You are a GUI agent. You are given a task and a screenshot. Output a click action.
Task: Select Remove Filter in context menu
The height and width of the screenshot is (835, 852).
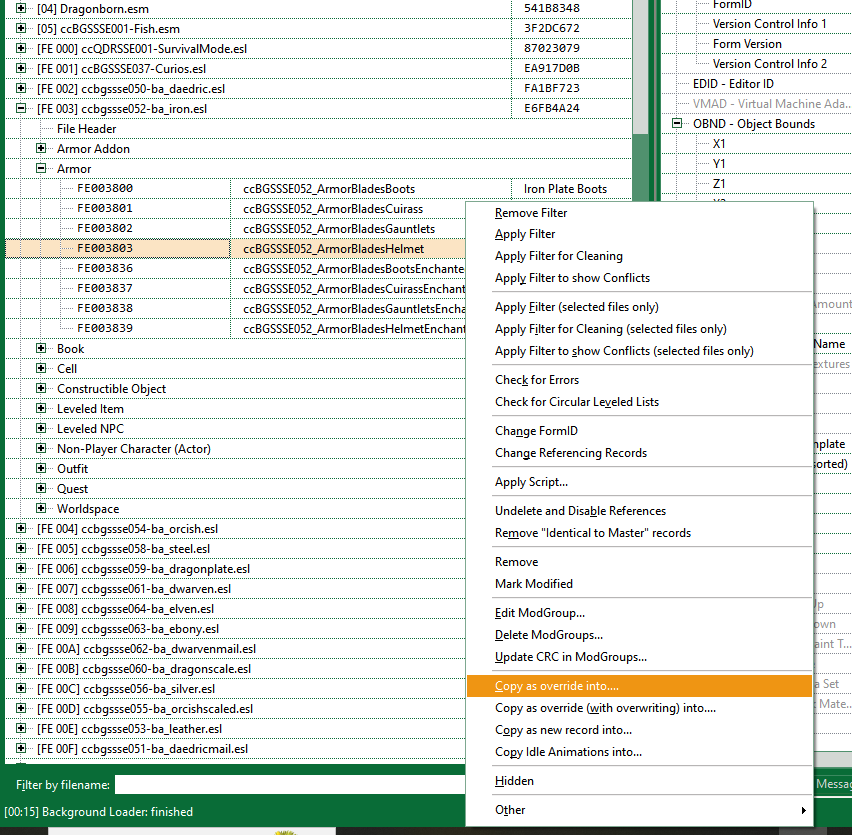pos(639,213)
